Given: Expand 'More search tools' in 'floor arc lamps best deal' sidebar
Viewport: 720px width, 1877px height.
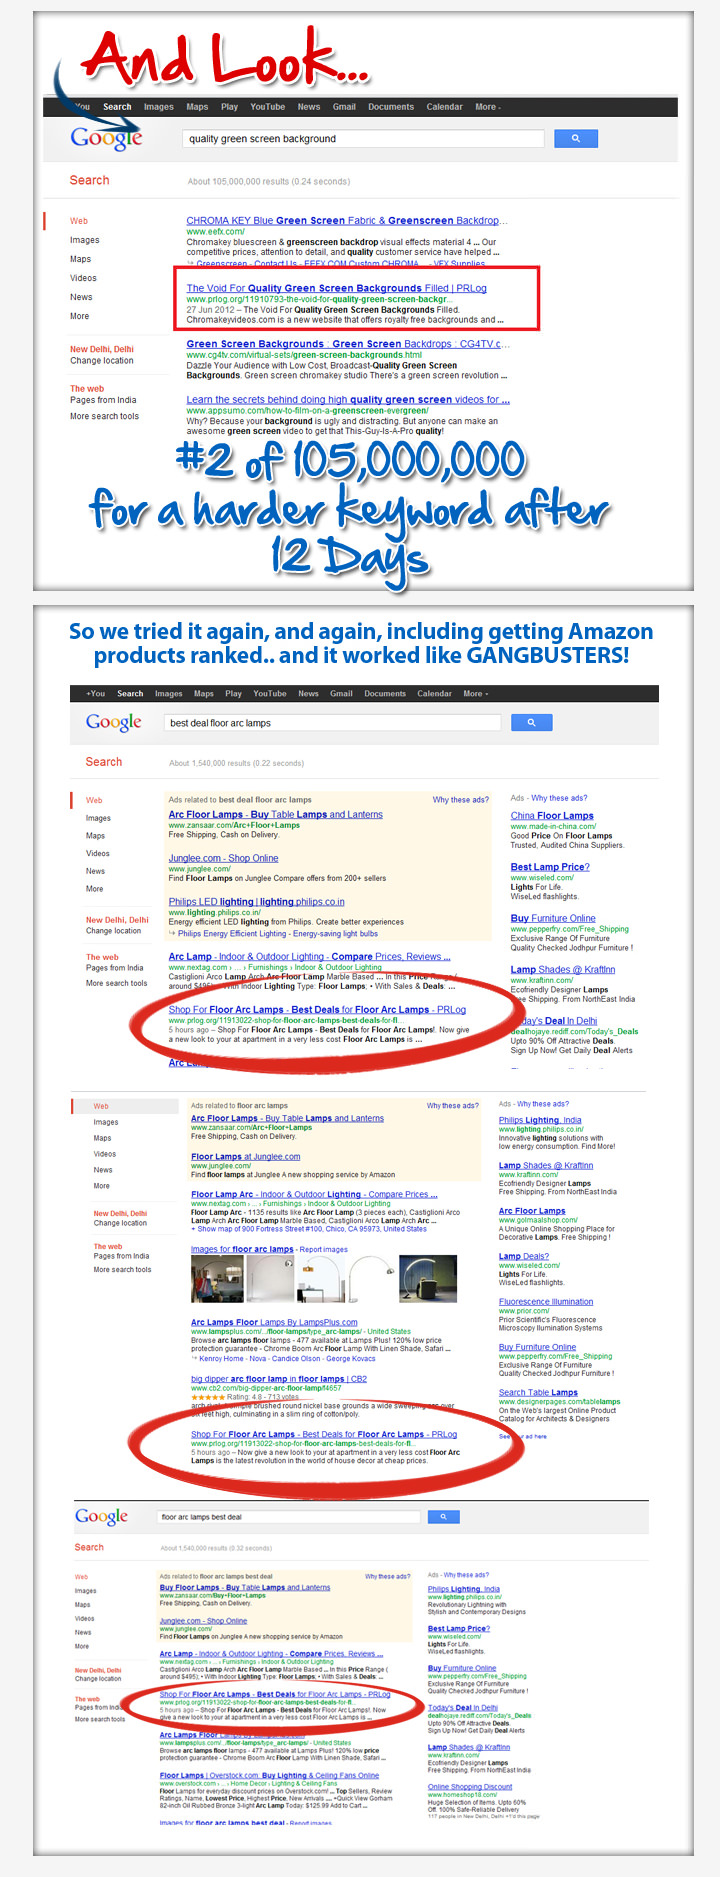Looking at the screenshot, I should tap(100, 1719).
